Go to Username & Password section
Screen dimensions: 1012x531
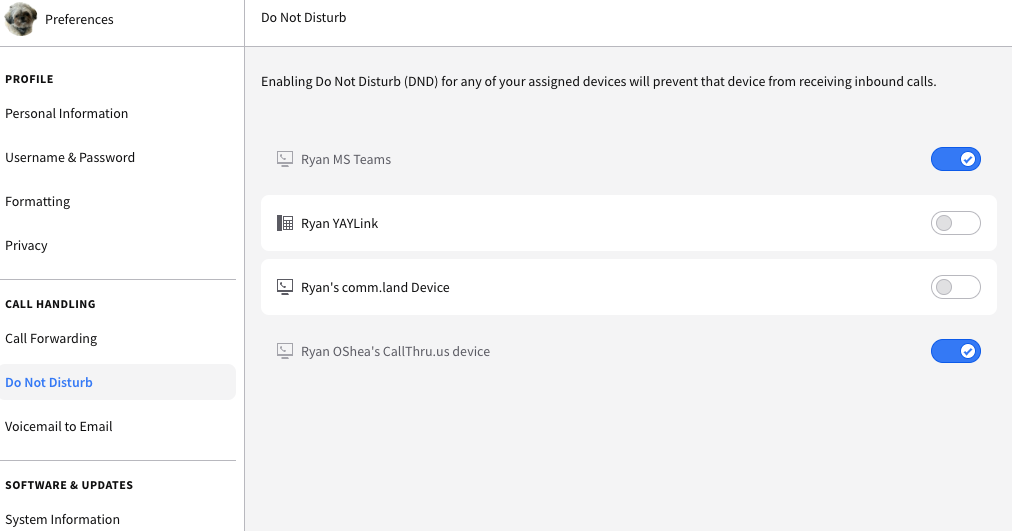(70, 157)
